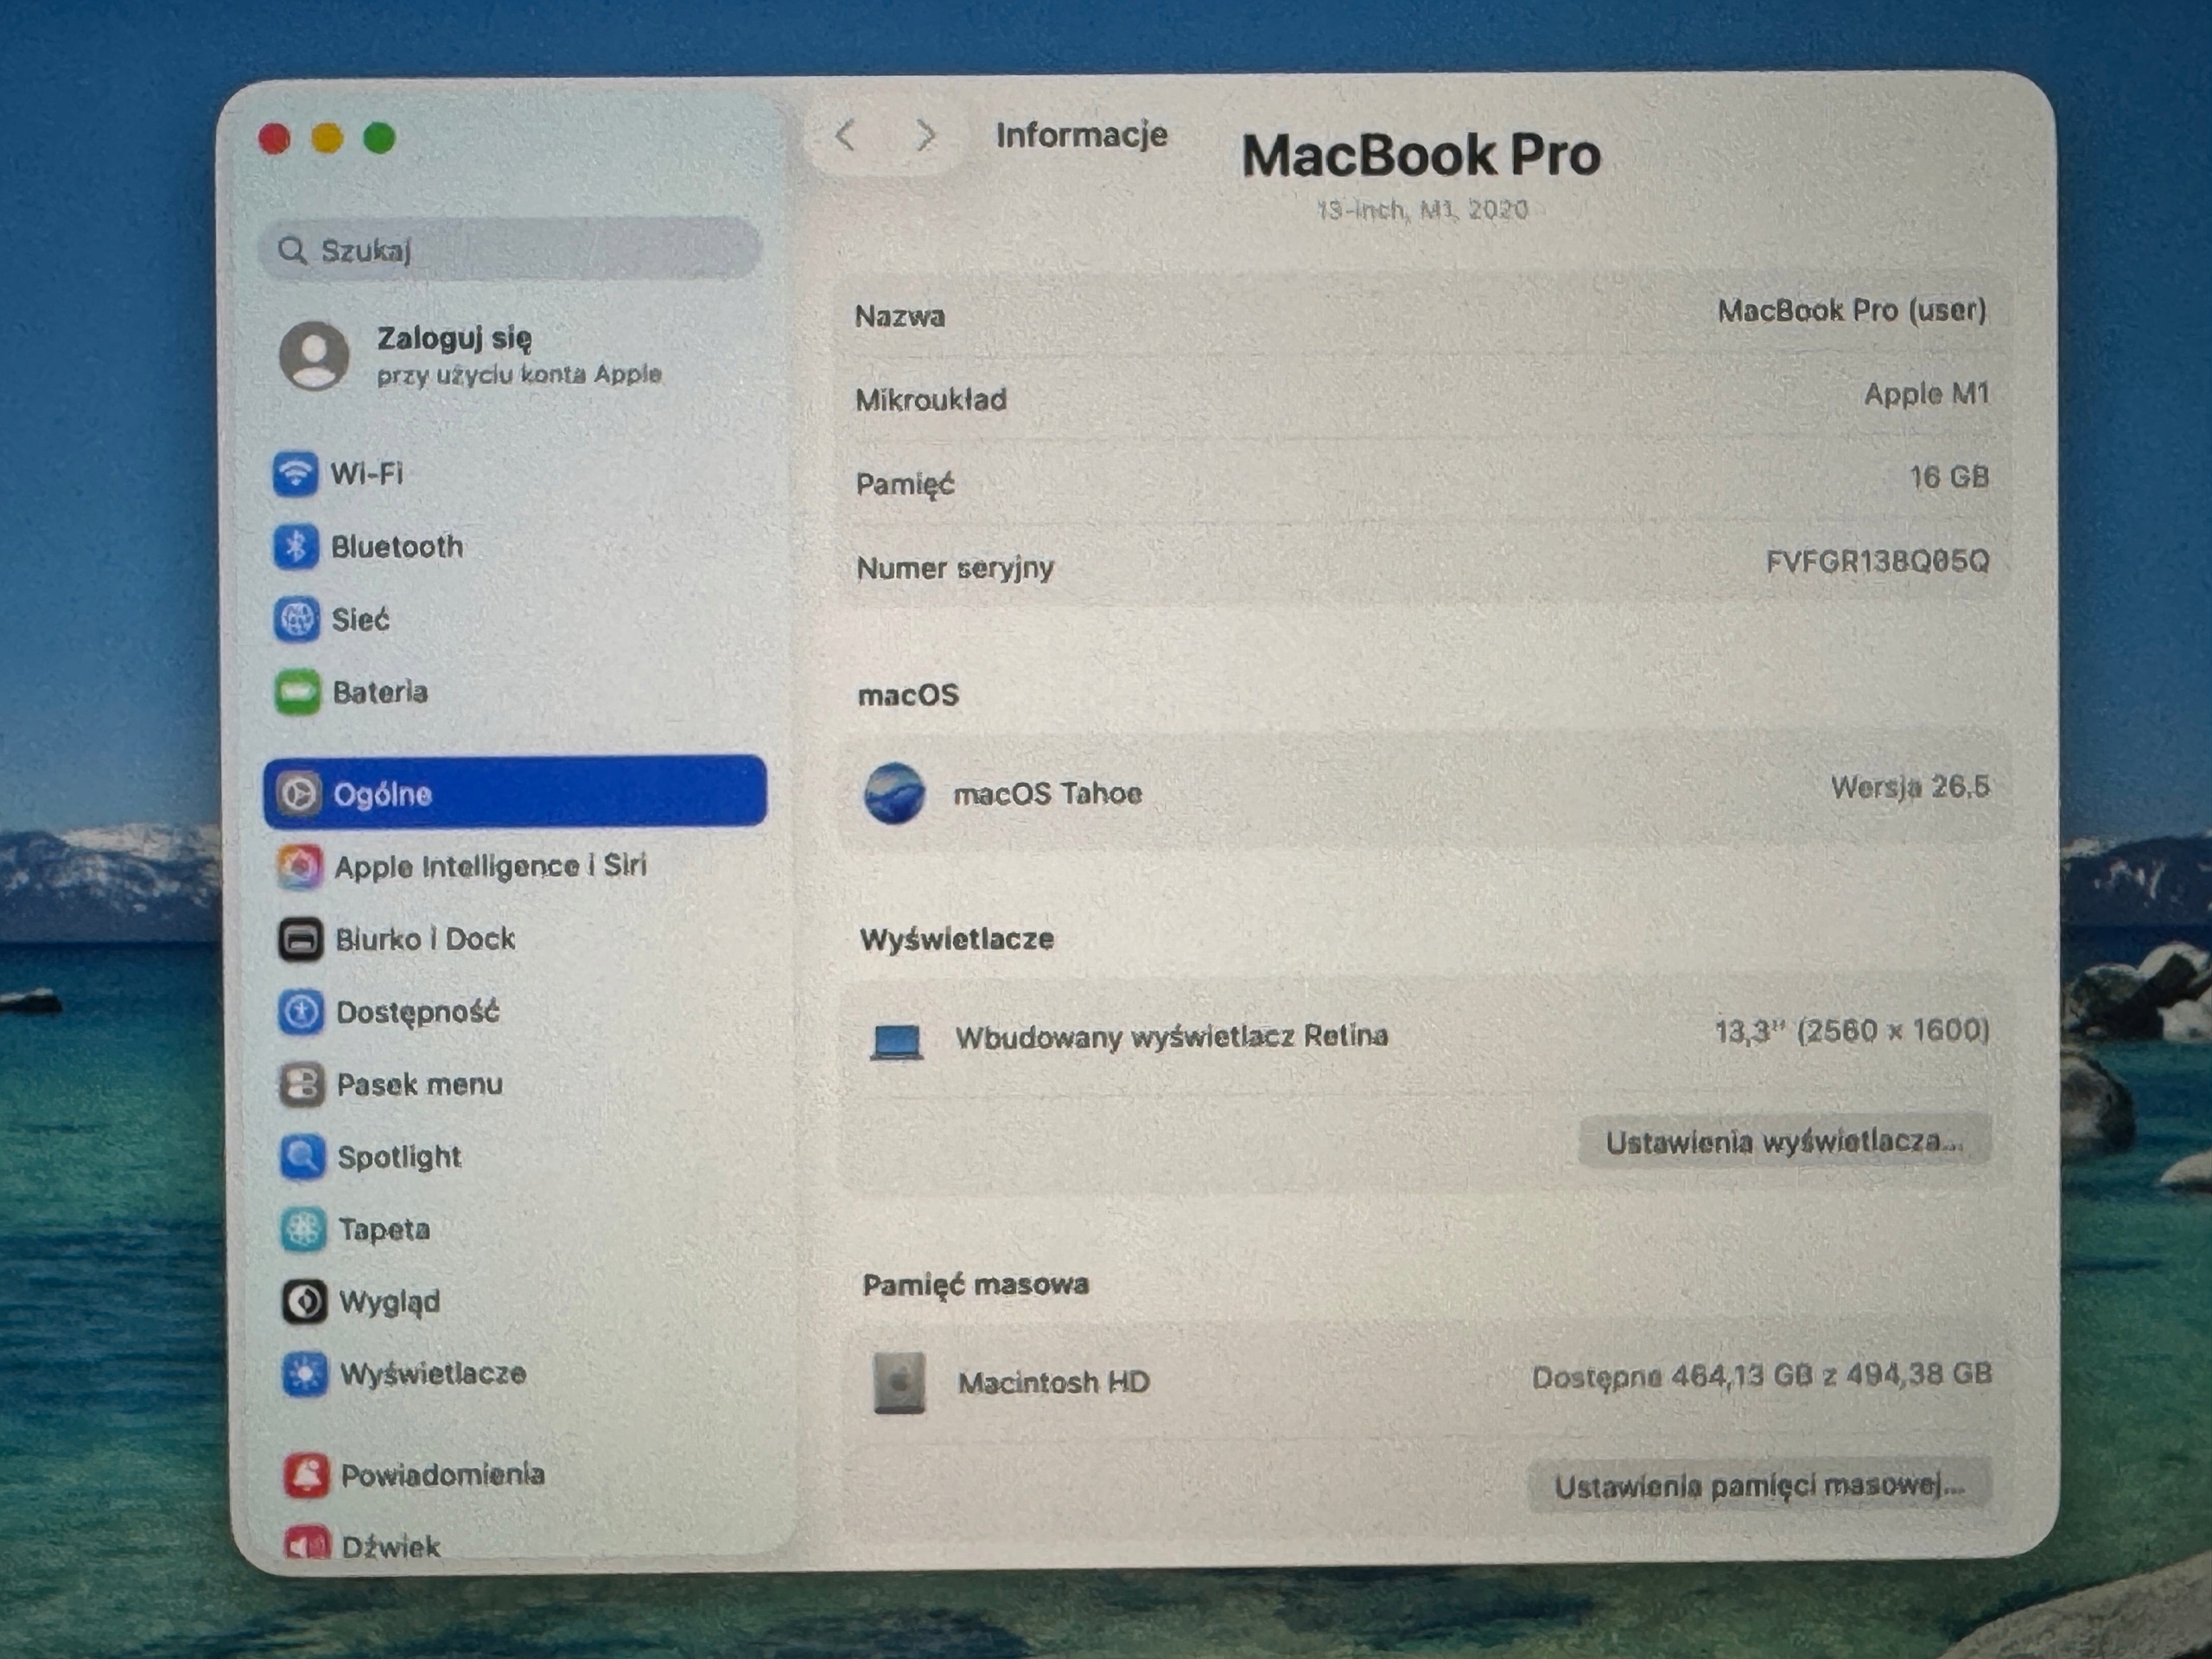Viewport: 2212px width, 1659px height.
Task: Click the "MacBook Pro" heading
Action: [x=1421, y=155]
